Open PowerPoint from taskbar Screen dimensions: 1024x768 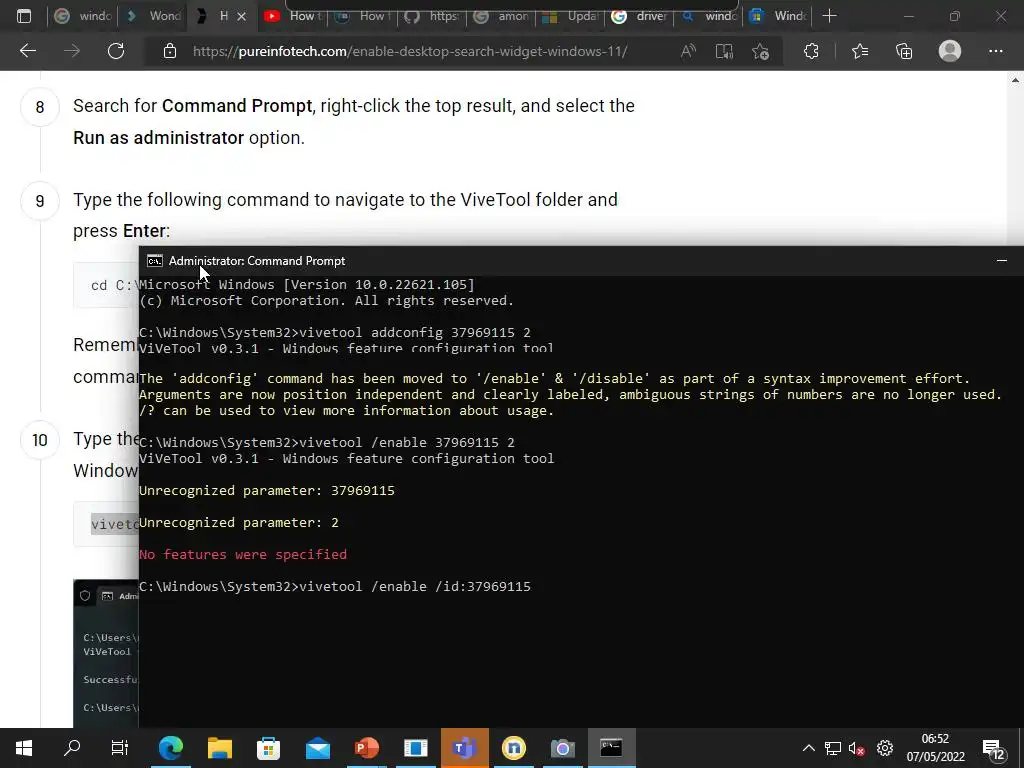pyautogui.click(x=367, y=748)
